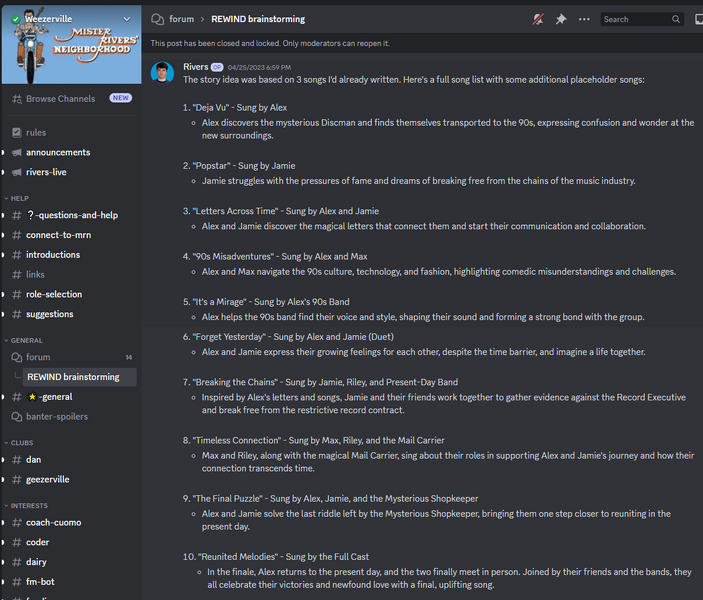Select REWIND brainstorming thread in sidebar
This screenshot has width=703, height=600.
coord(73,377)
